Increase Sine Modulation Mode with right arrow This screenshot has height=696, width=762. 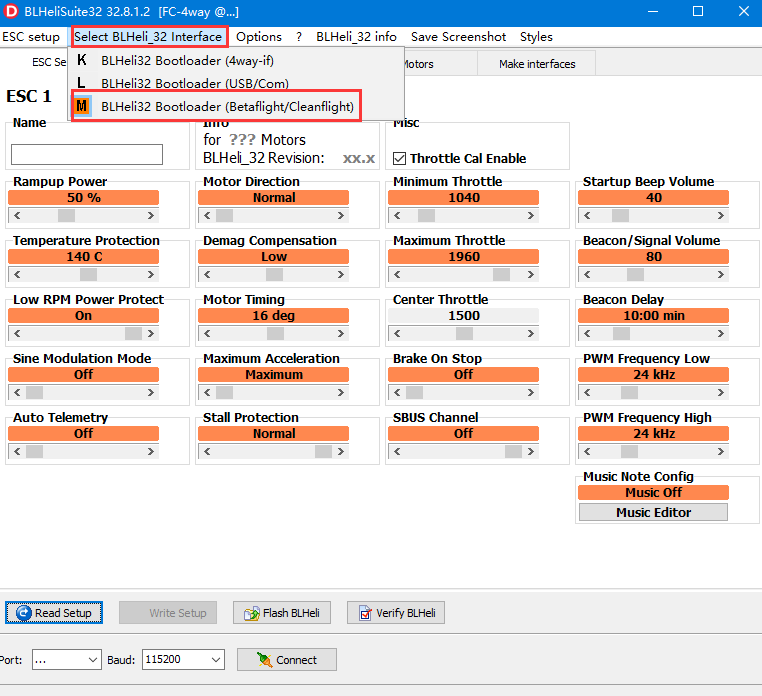coord(151,392)
